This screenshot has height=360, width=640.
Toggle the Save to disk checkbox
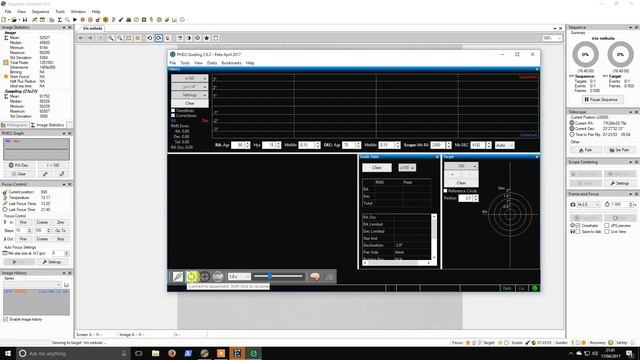tap(578, 231)
